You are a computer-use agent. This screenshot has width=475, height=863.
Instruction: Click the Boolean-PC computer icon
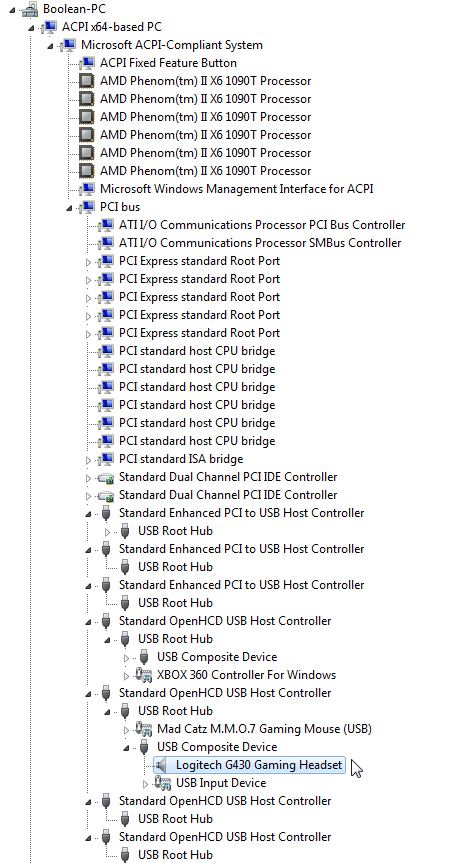(30, 9)
